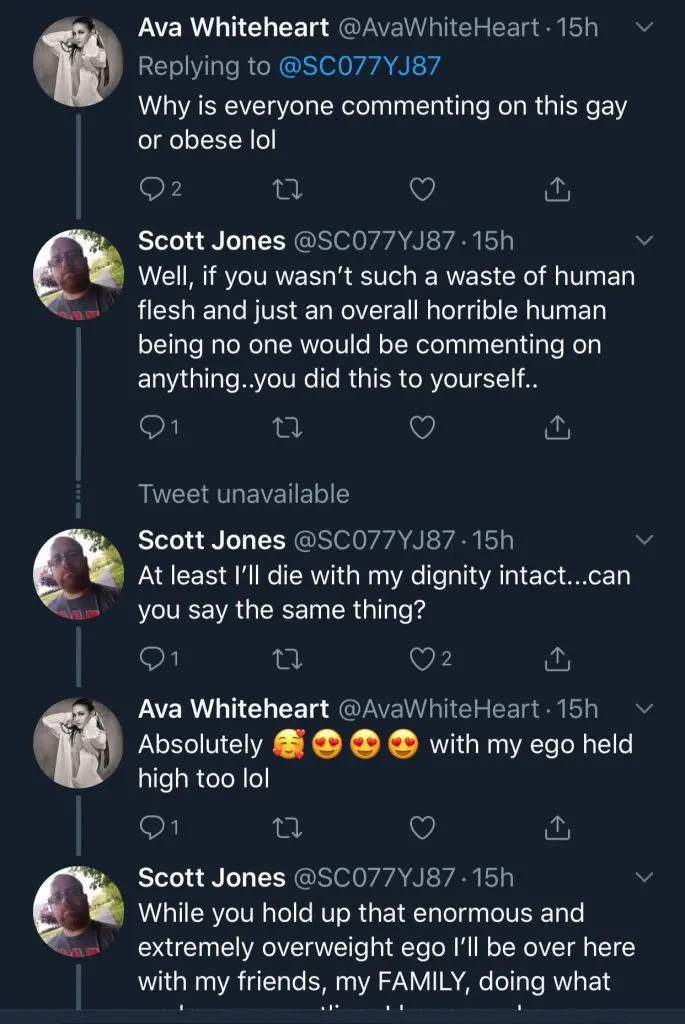Like Ava's 'Absolutely' tweet
The height and width of the screenshot is (1024, 685).
[x=423, y=827]
